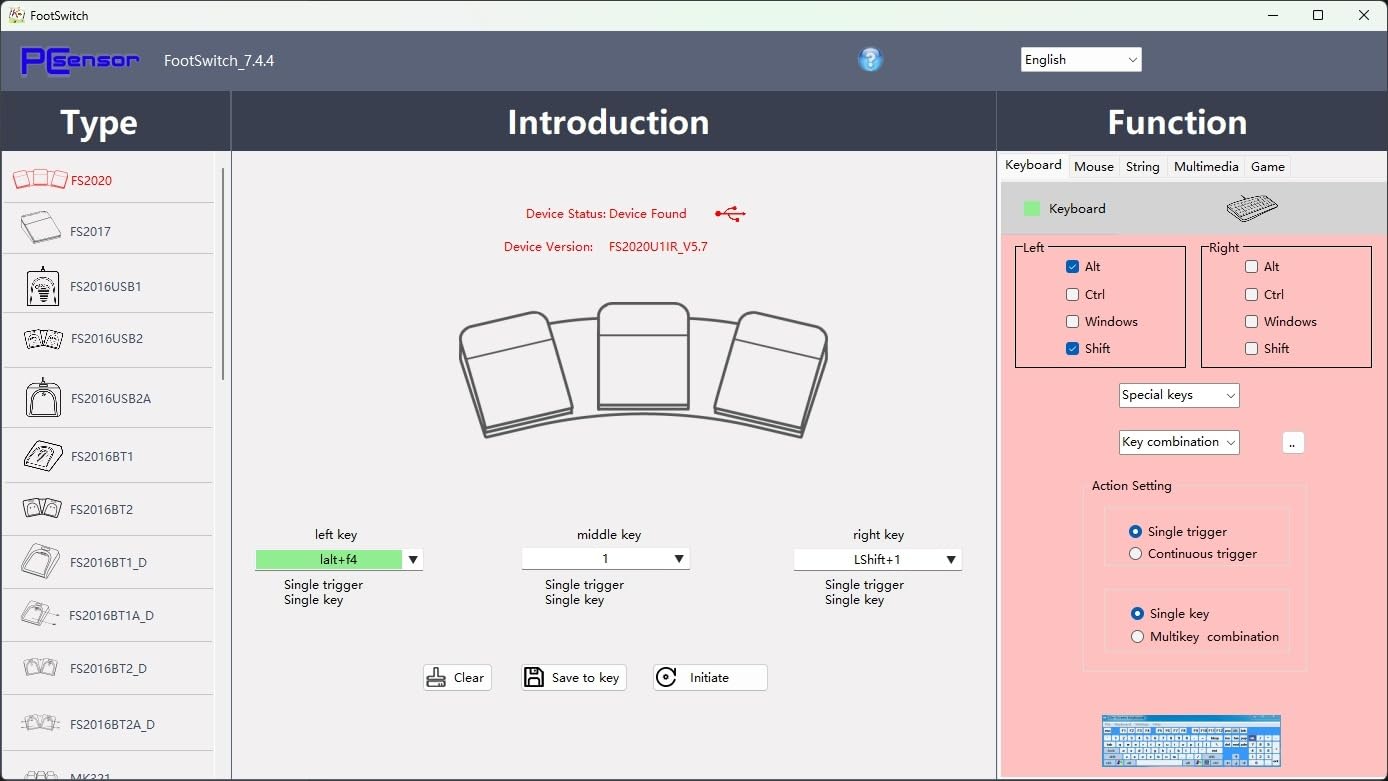
Task: Click the Save to key button
Action: pyautogui.click(x=574, y=678)
